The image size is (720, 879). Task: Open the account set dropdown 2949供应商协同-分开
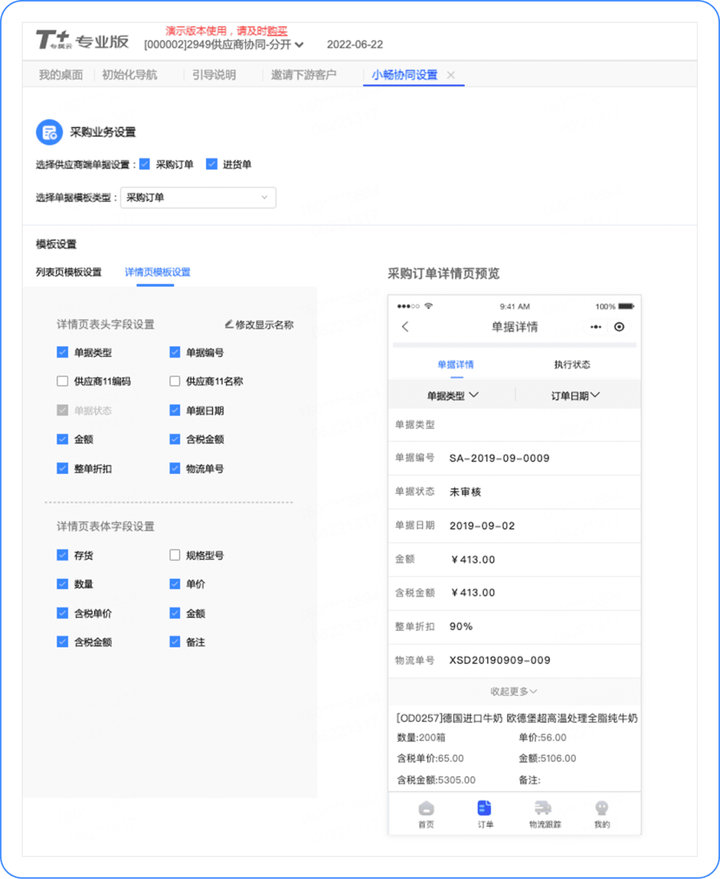(224, 44)
